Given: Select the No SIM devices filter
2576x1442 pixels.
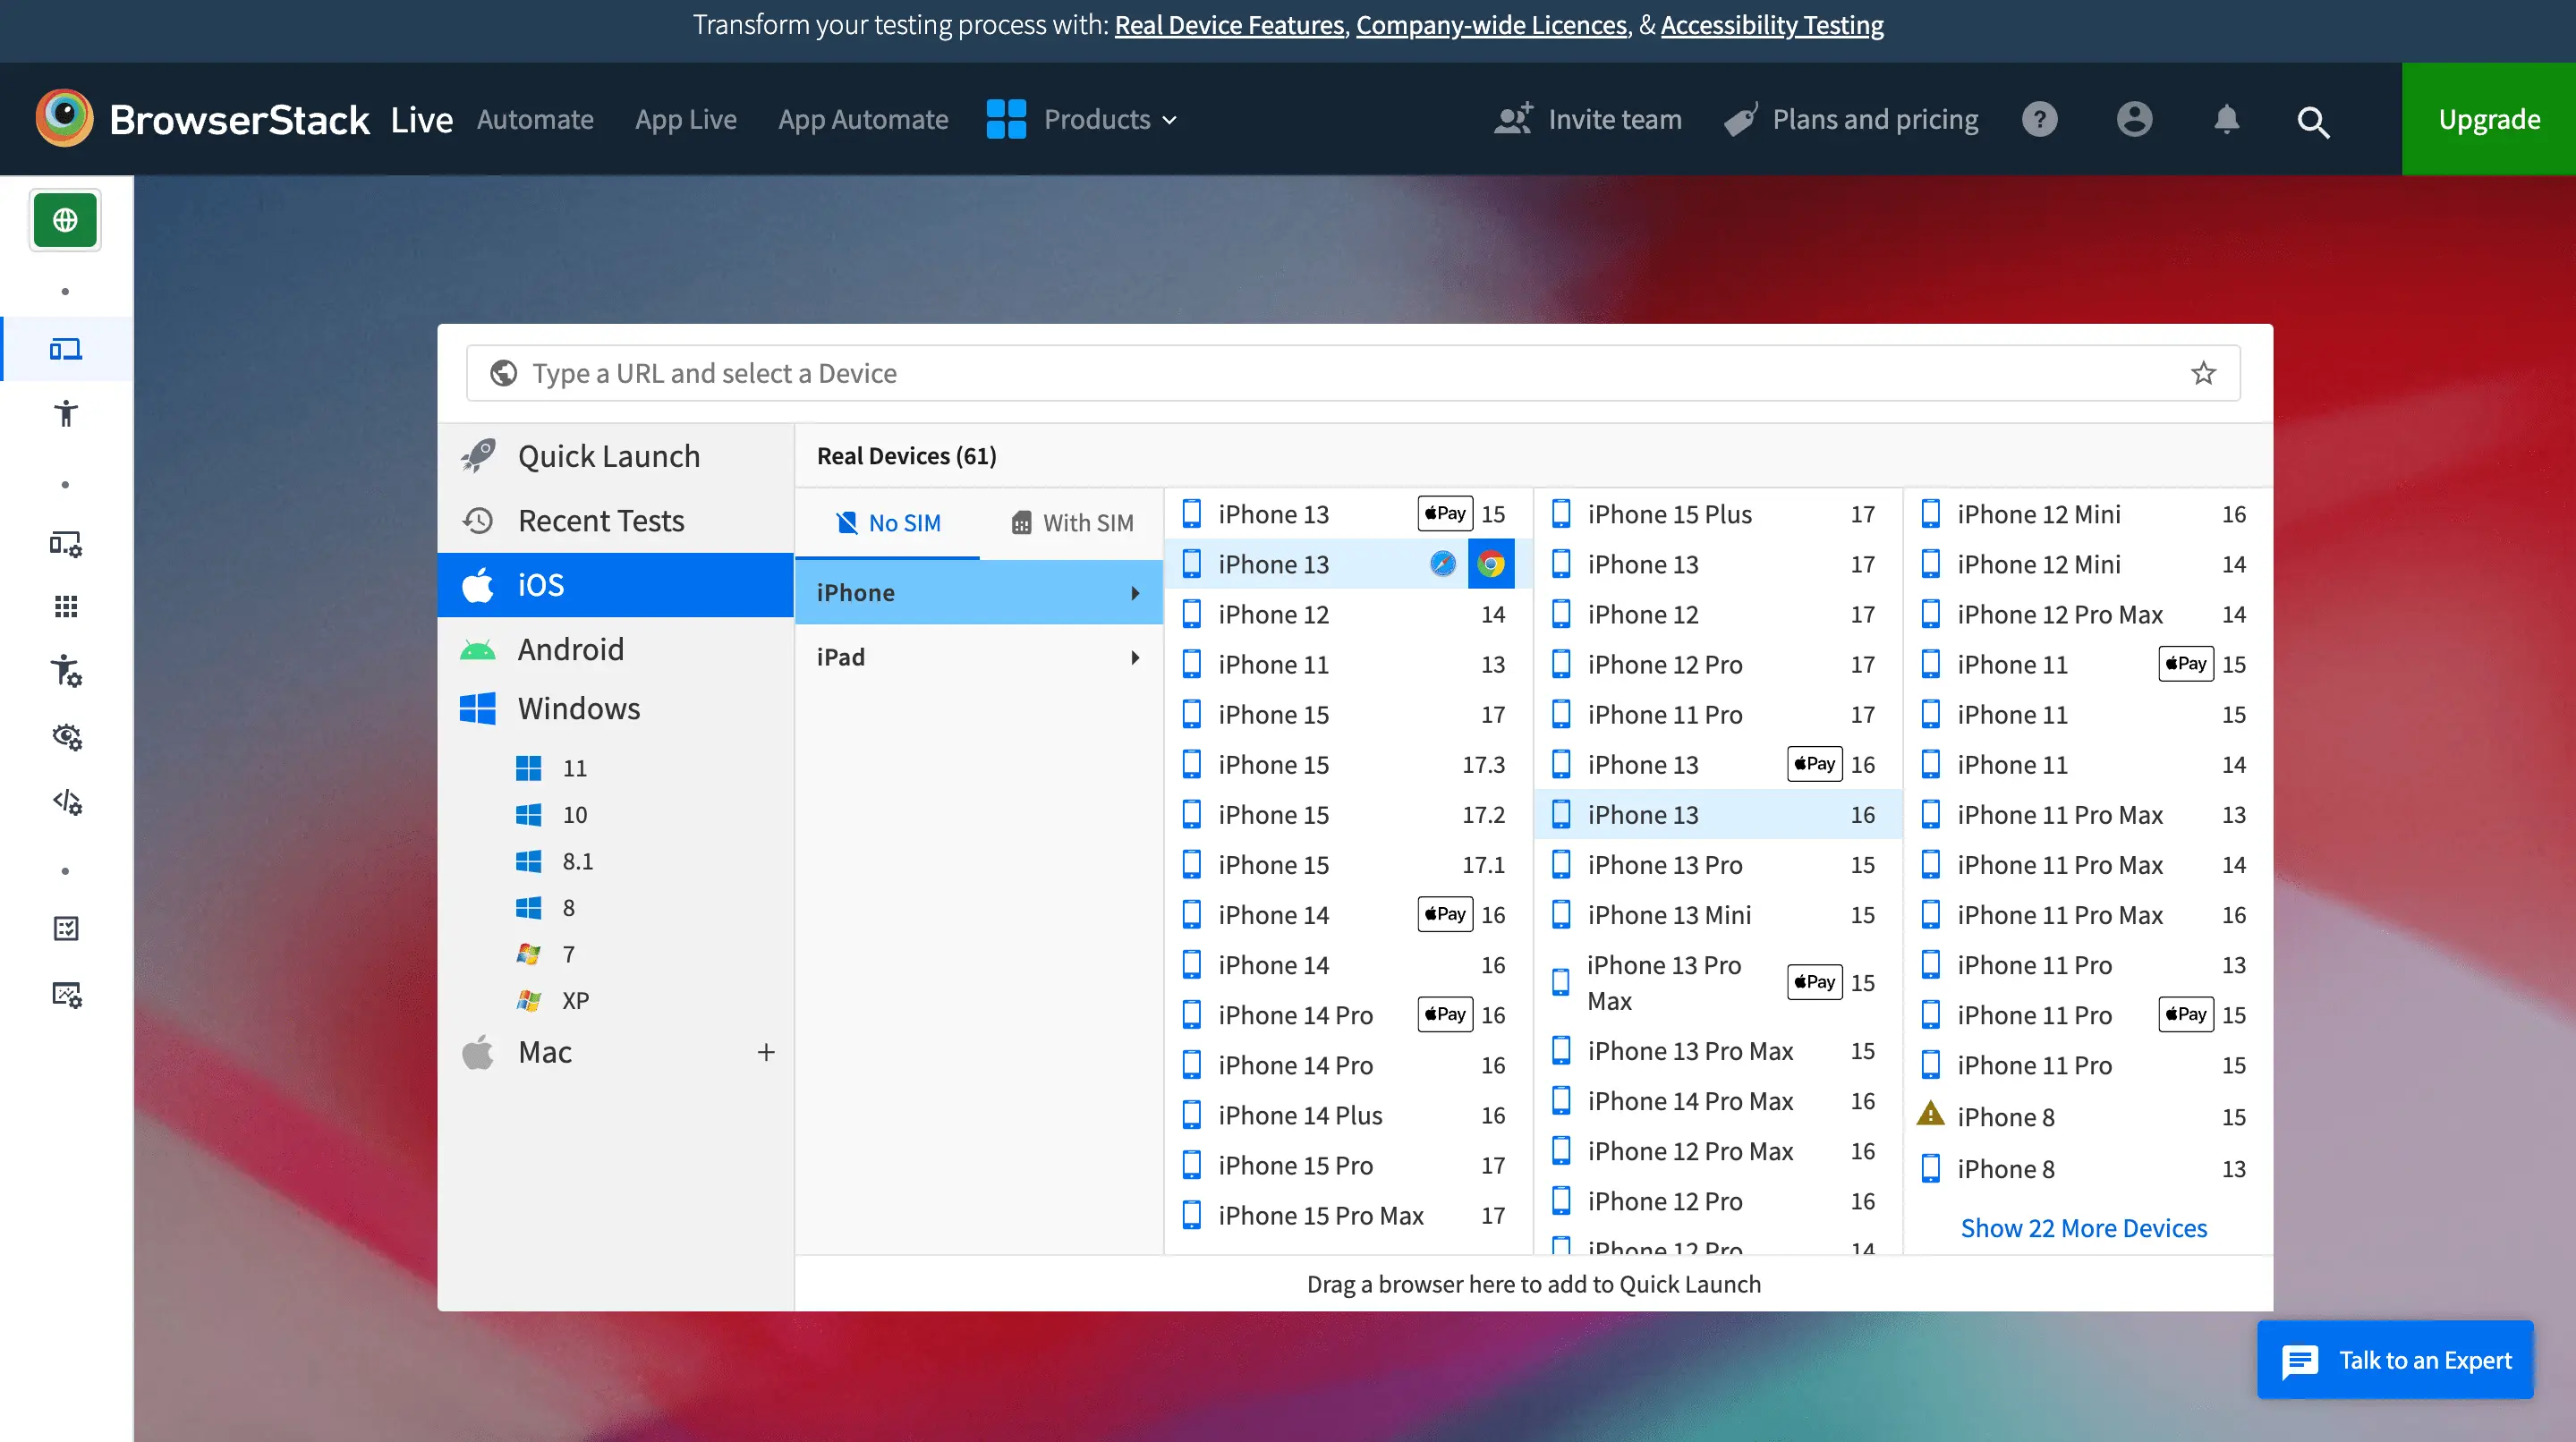Looking at the screenshot, I should pos(888,523).
